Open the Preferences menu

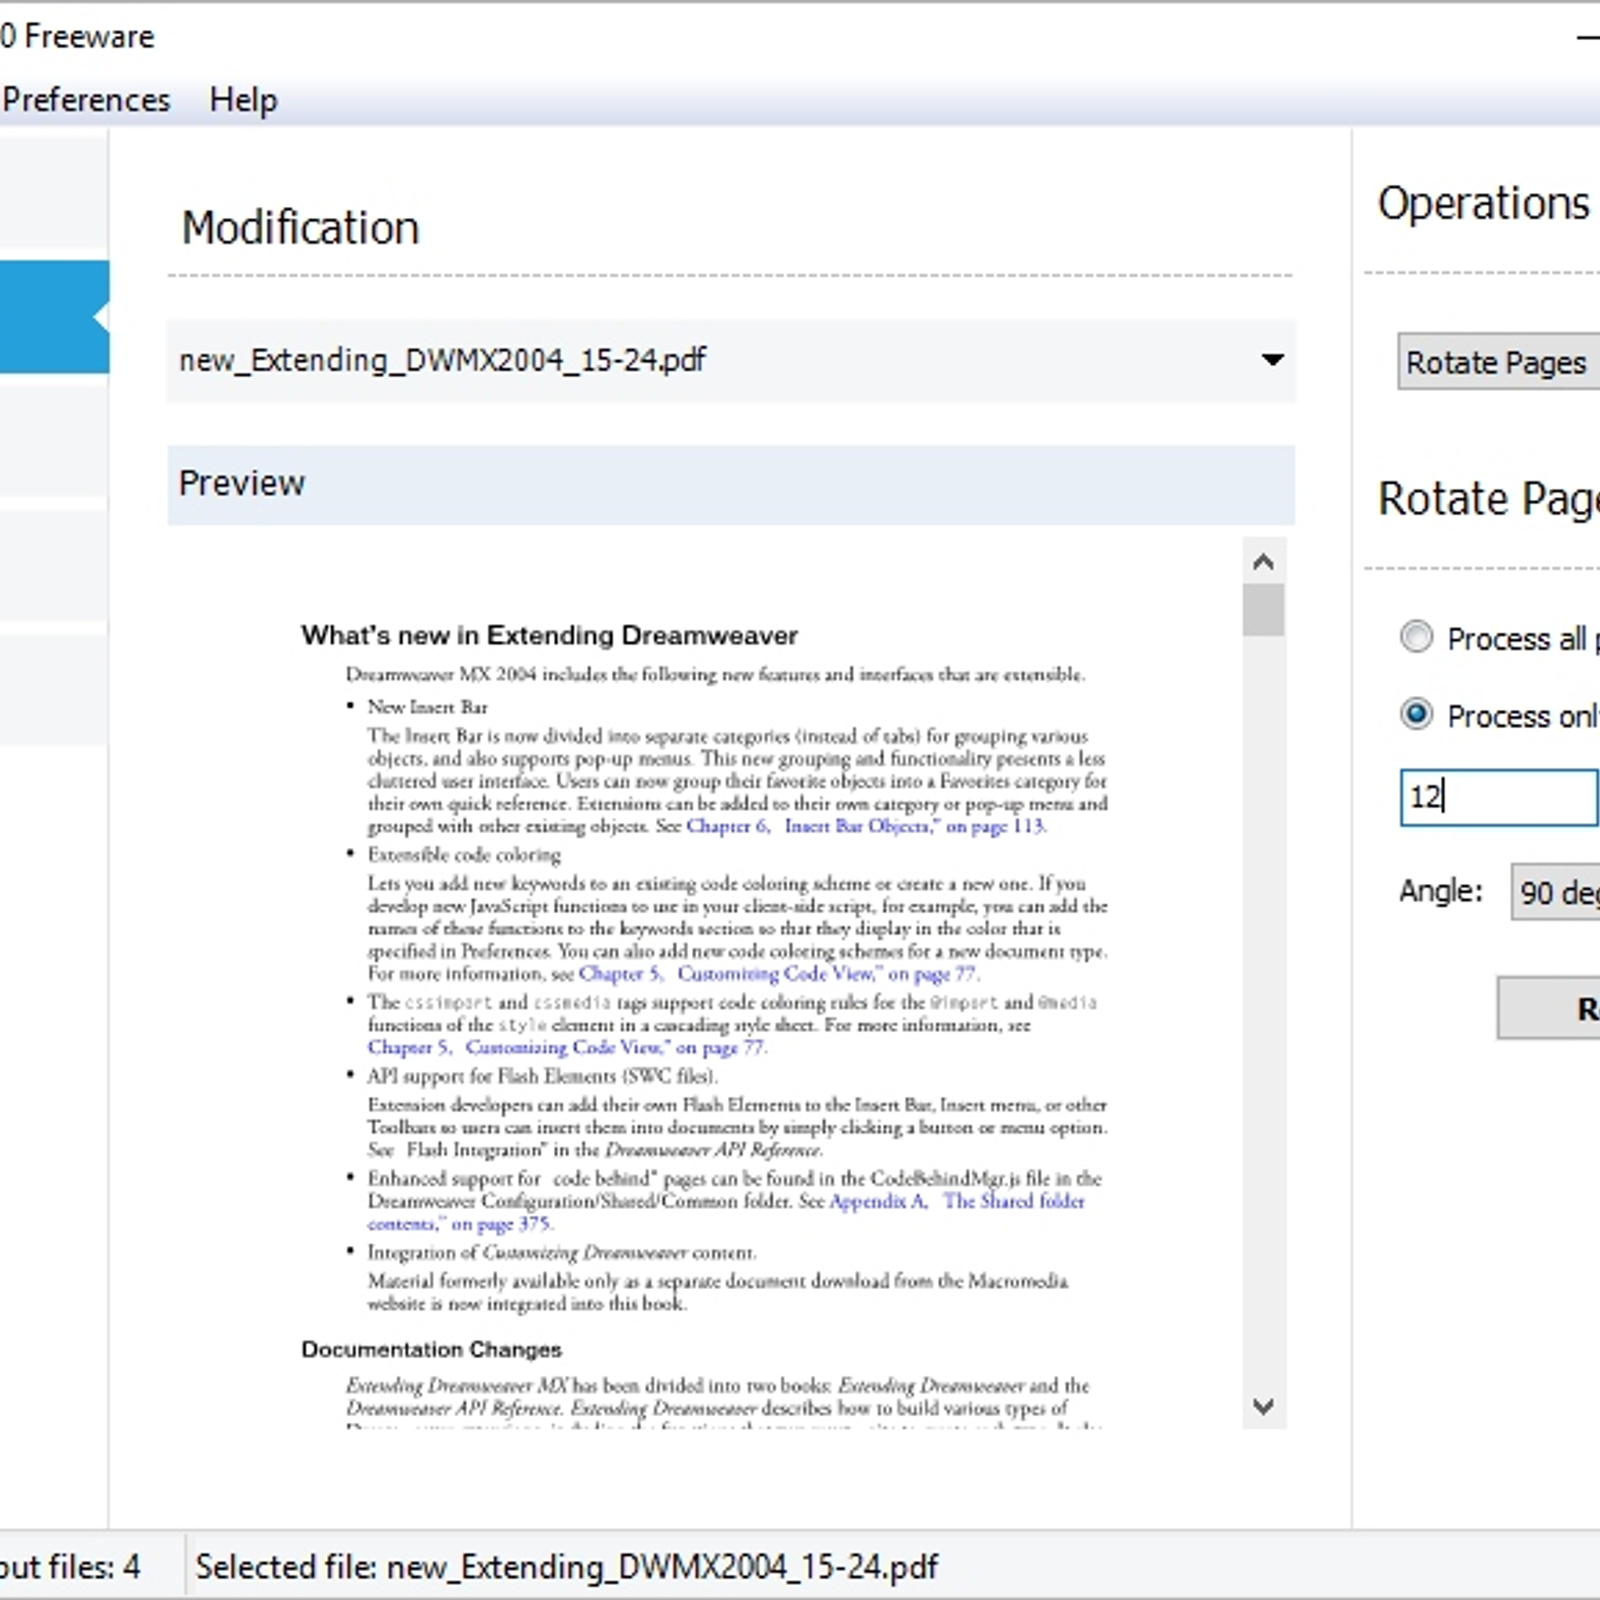(86, 100)
